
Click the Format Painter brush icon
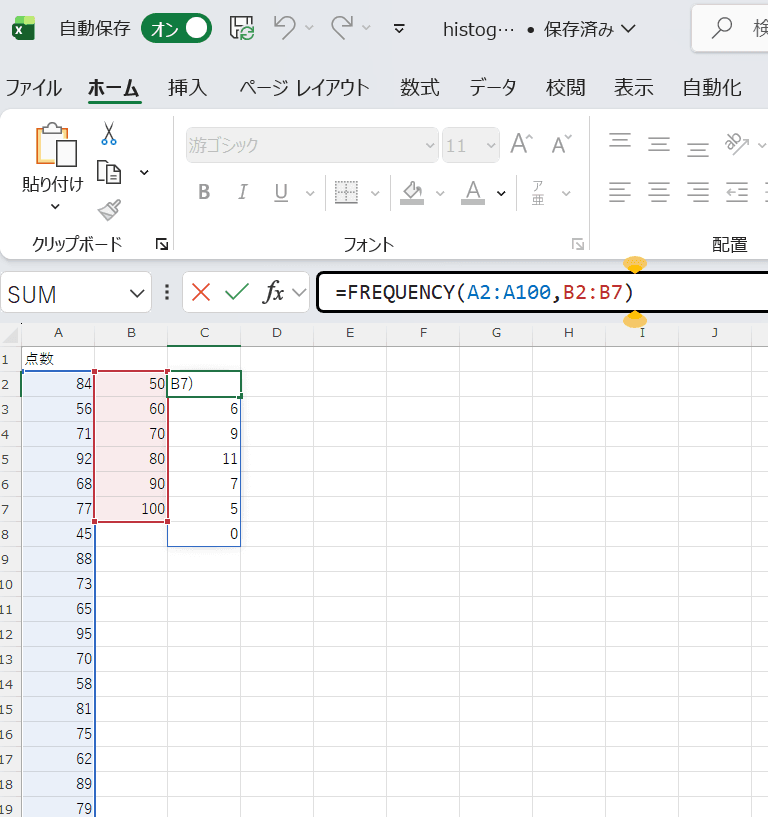pyautogui.click(x=108, y=210)
